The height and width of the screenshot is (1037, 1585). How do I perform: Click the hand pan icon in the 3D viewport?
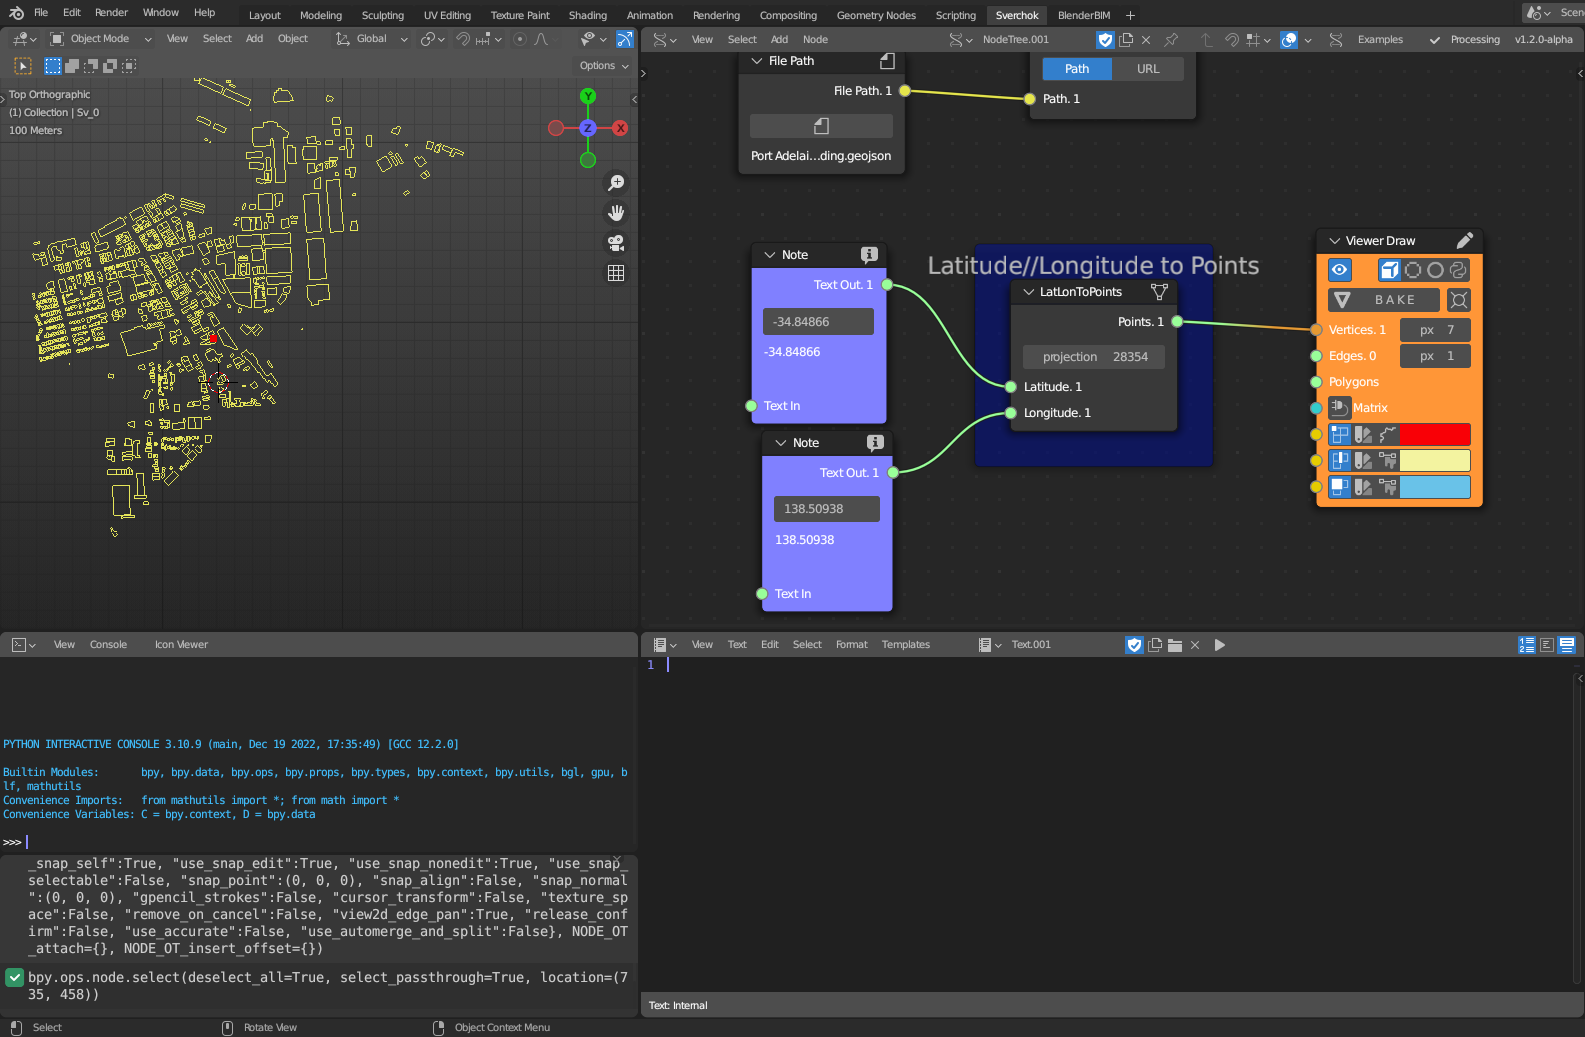coord(616,213)
